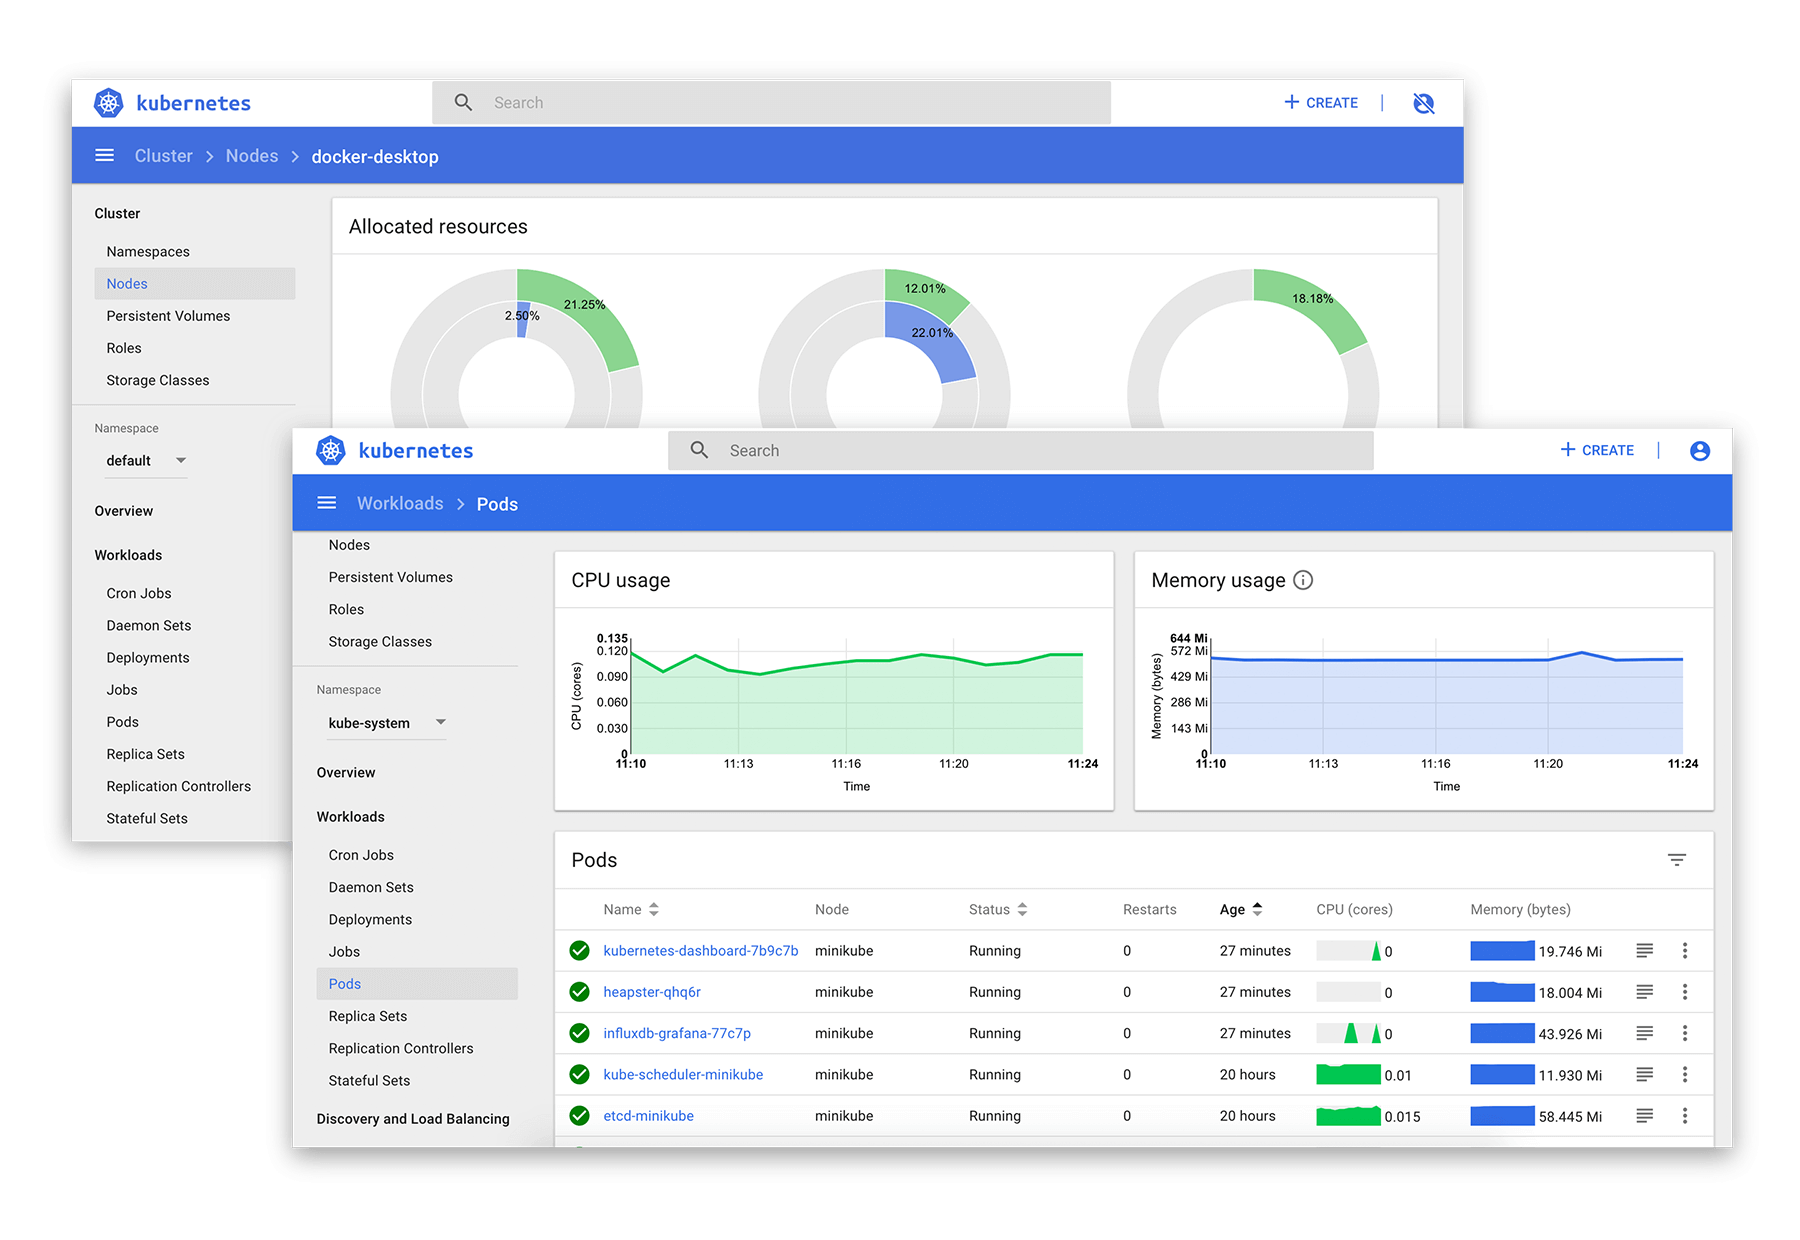Click the Kubernetes logo in the back window

point(108,103)
